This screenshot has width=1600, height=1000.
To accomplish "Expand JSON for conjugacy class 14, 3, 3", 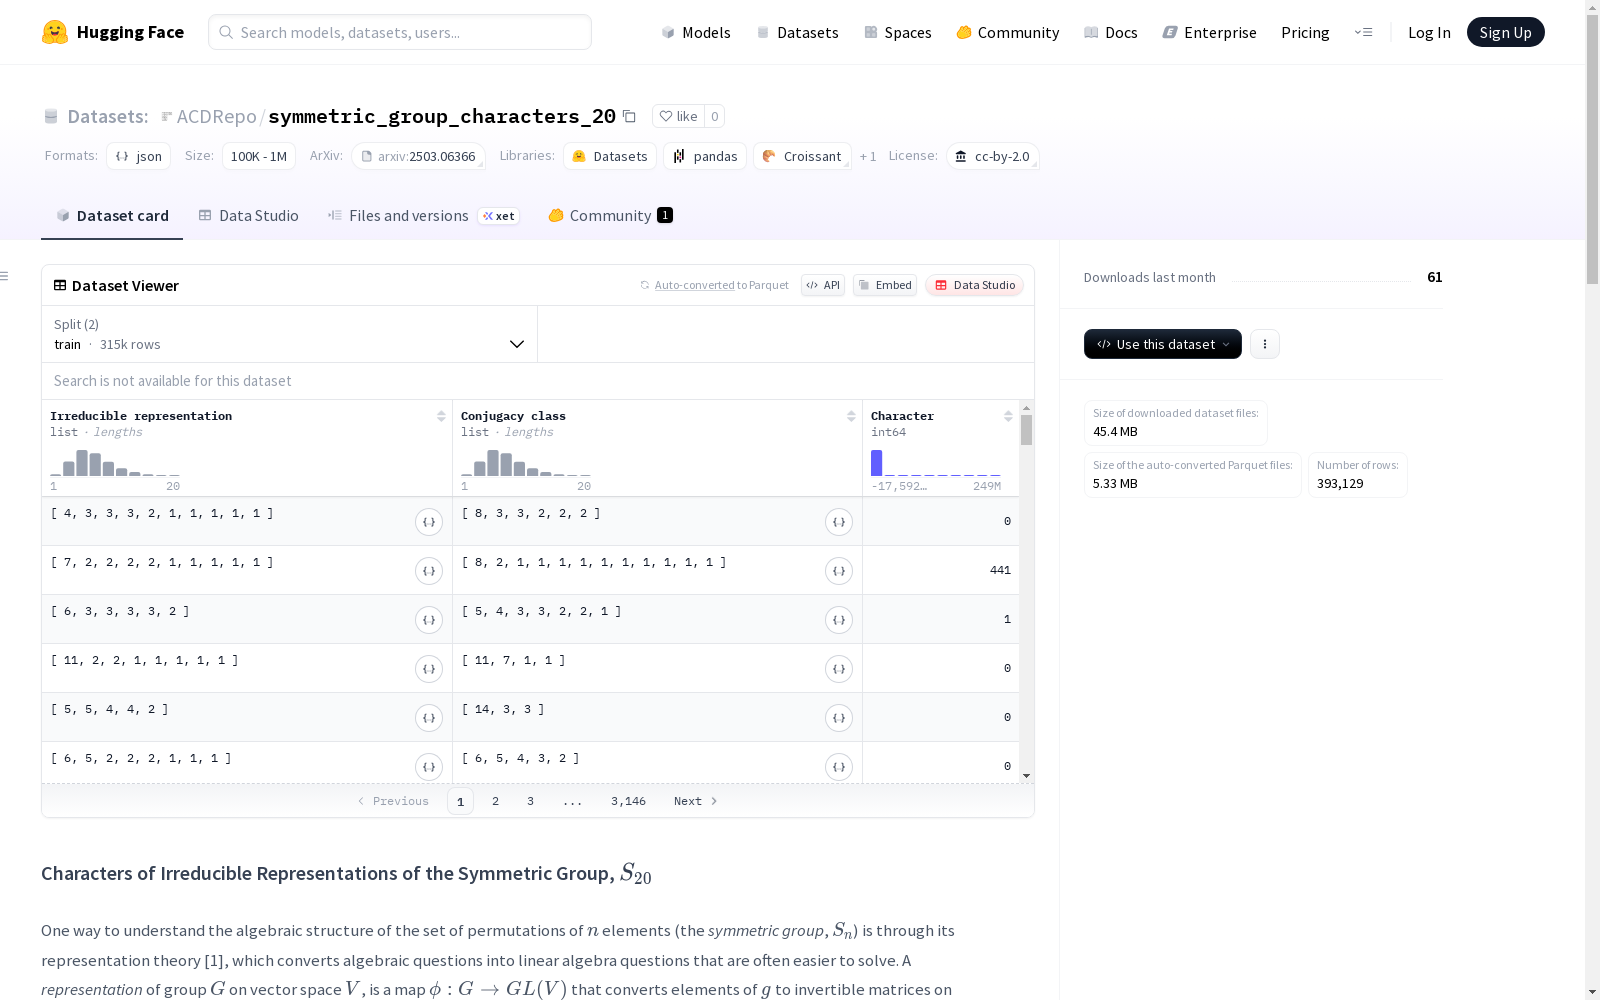I will [839, 718].
